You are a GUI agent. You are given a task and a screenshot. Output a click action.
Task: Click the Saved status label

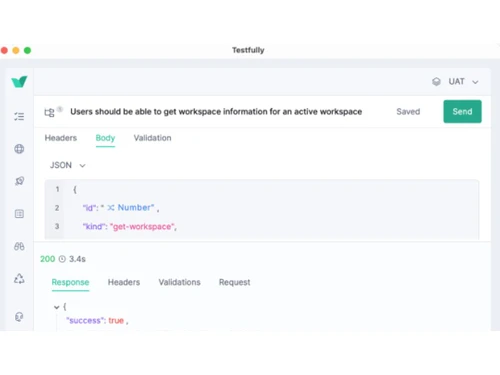coord(408,112)
